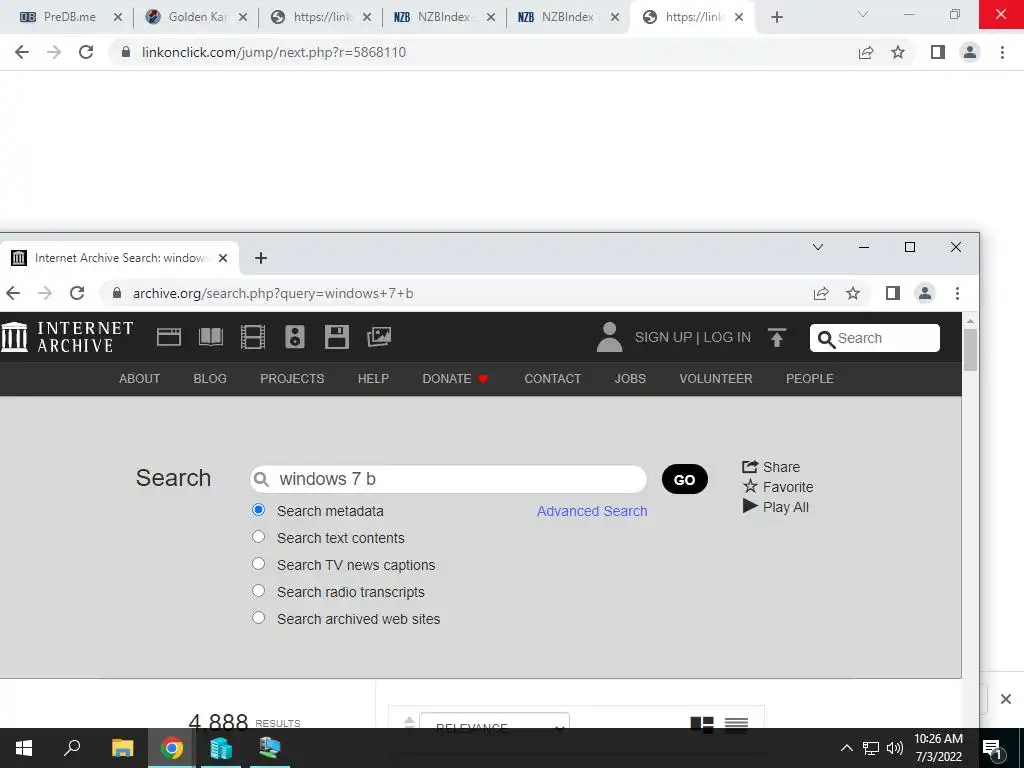
Task: Click the Share link beside search
Action: tap(771, 467)
